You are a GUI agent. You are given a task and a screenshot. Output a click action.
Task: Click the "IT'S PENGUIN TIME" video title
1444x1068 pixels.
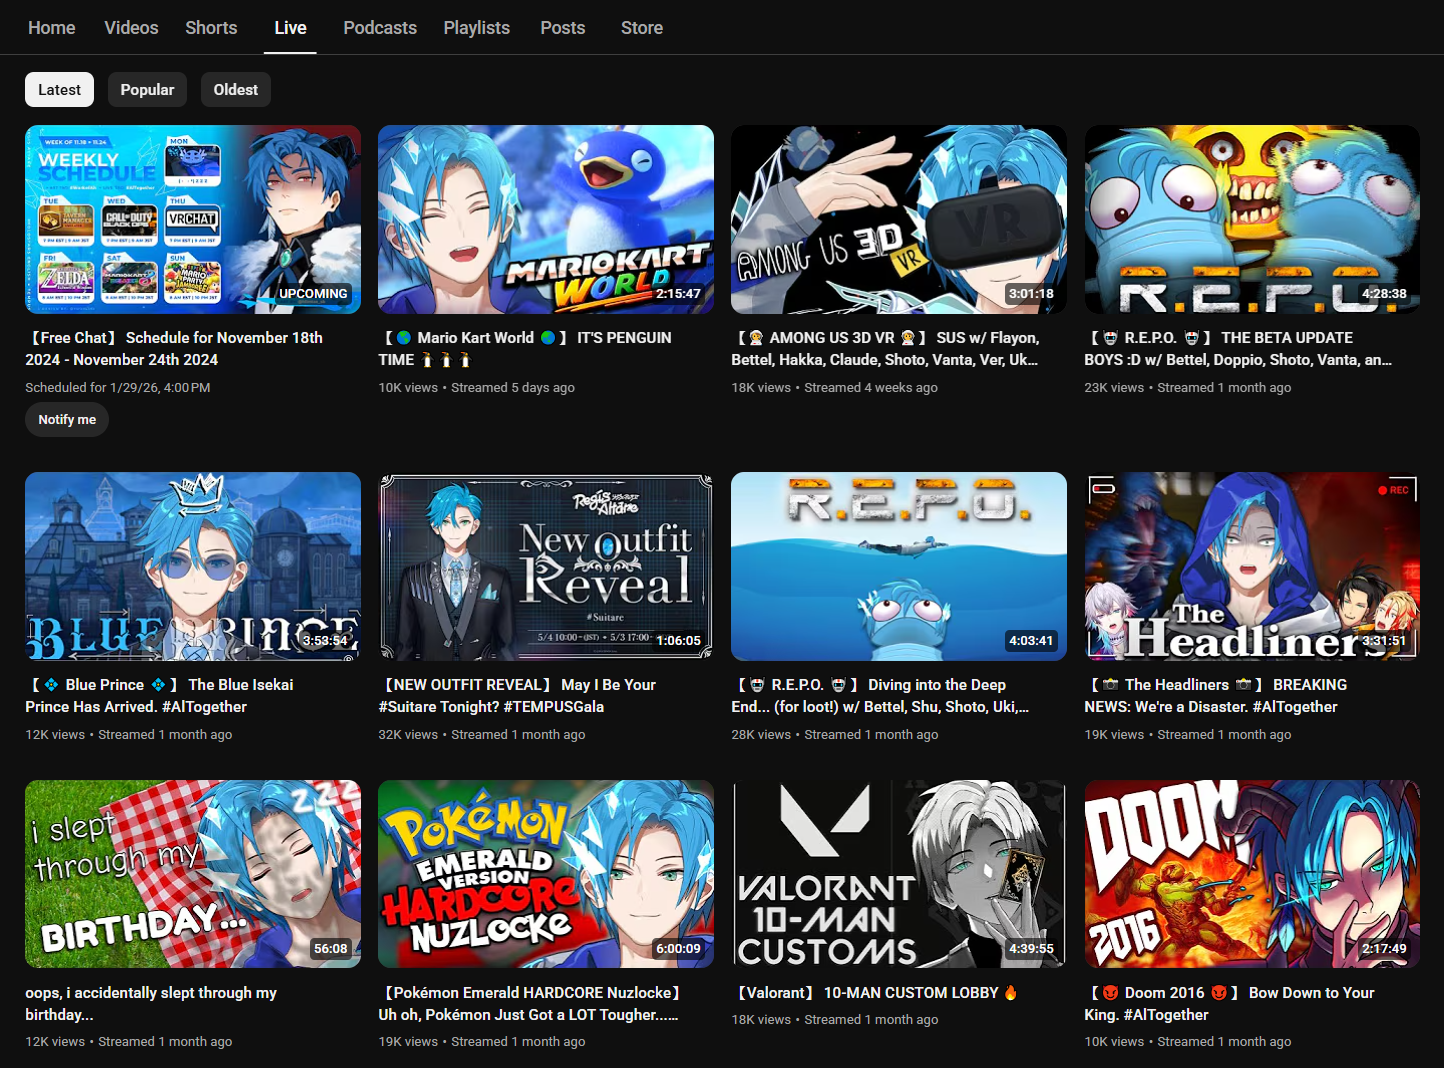[x=525, y=349]
